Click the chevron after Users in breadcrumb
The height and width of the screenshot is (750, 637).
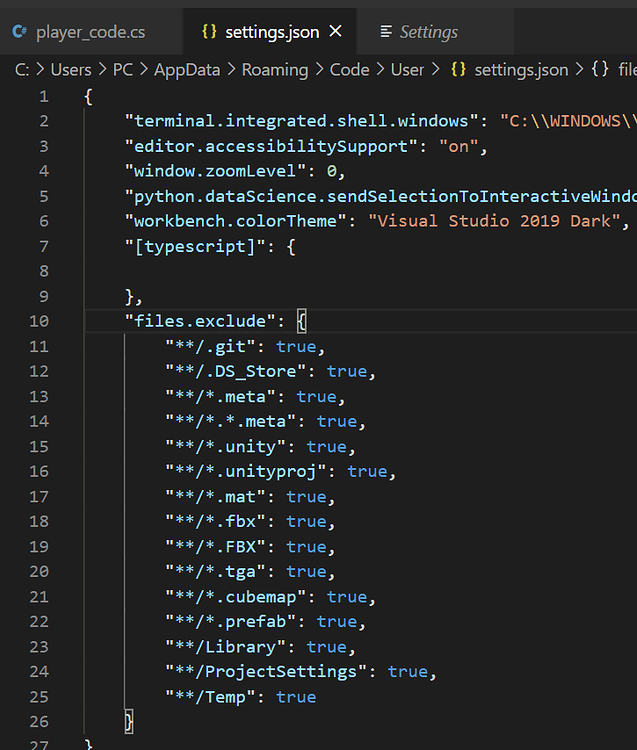[x=102, y=70]
